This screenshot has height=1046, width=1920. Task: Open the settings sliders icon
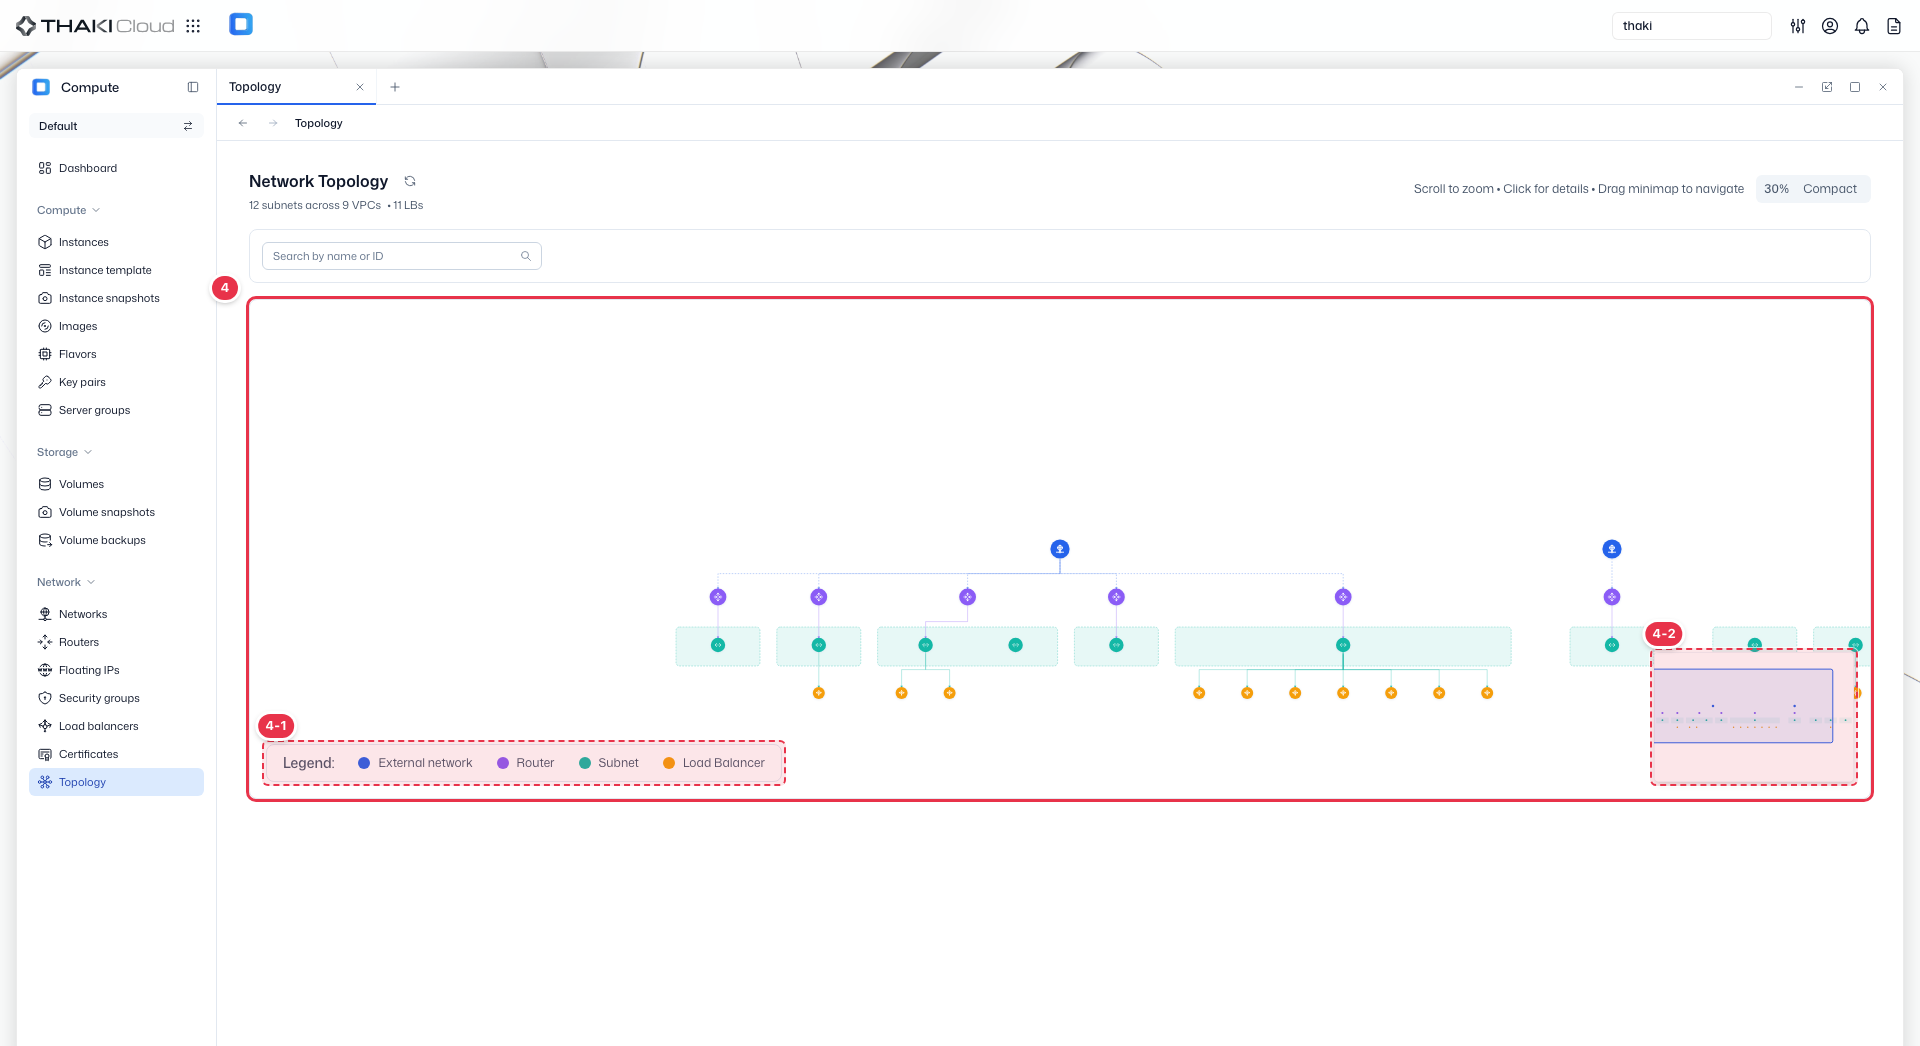pyautogui.click(x=1798, y=26)
